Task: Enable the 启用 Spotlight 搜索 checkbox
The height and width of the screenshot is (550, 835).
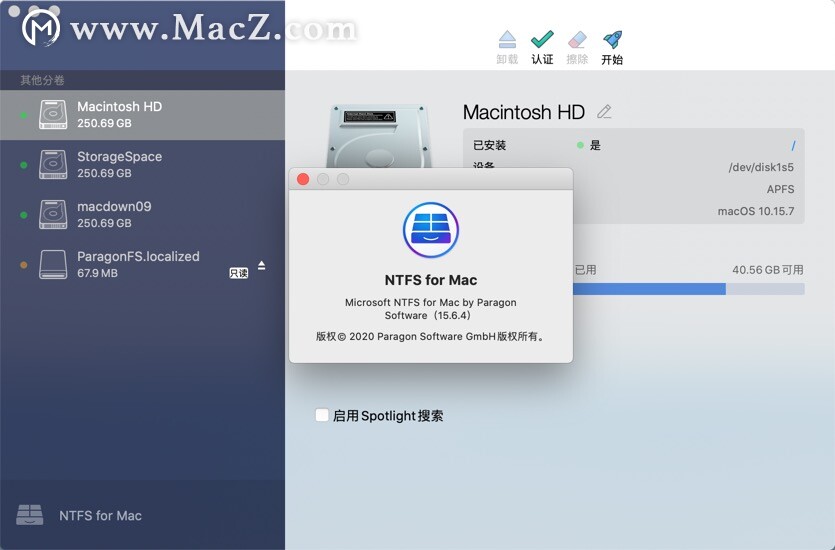Action: coord(322,415)
